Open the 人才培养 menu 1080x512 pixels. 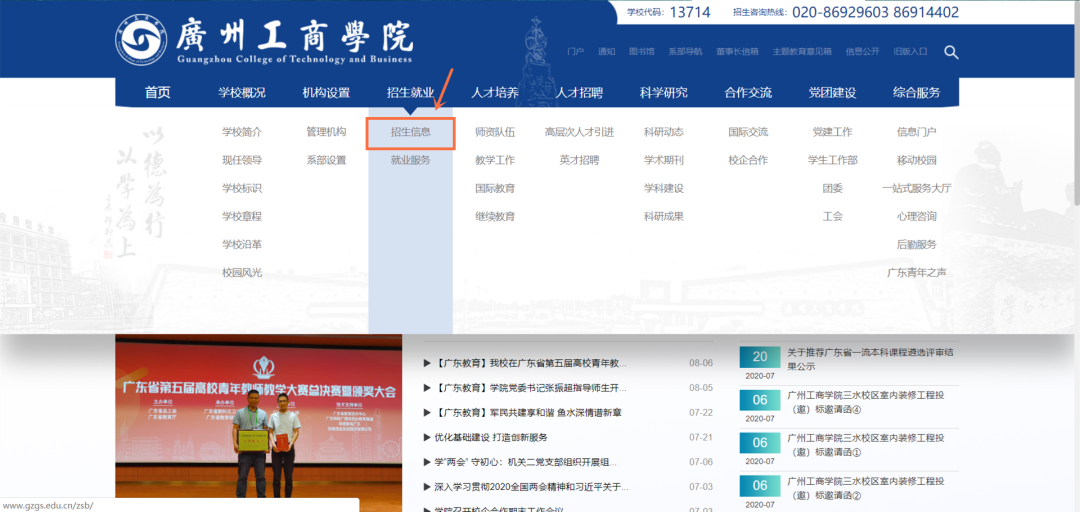click(495, 93)
